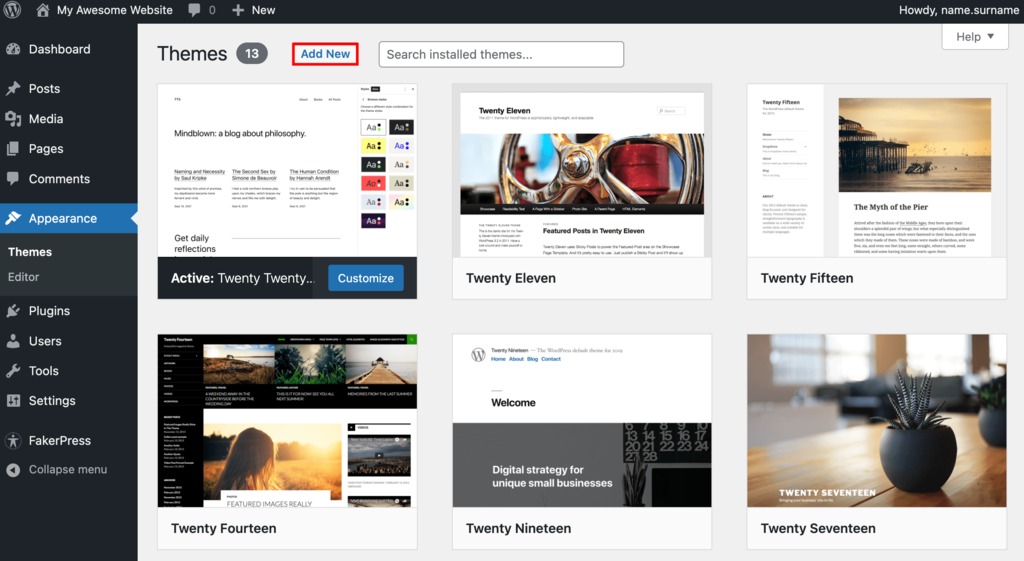This screenshot has height=561, width=1024.
Task: Click the Plugins plug icon
Action: click(x=13, y=311)
